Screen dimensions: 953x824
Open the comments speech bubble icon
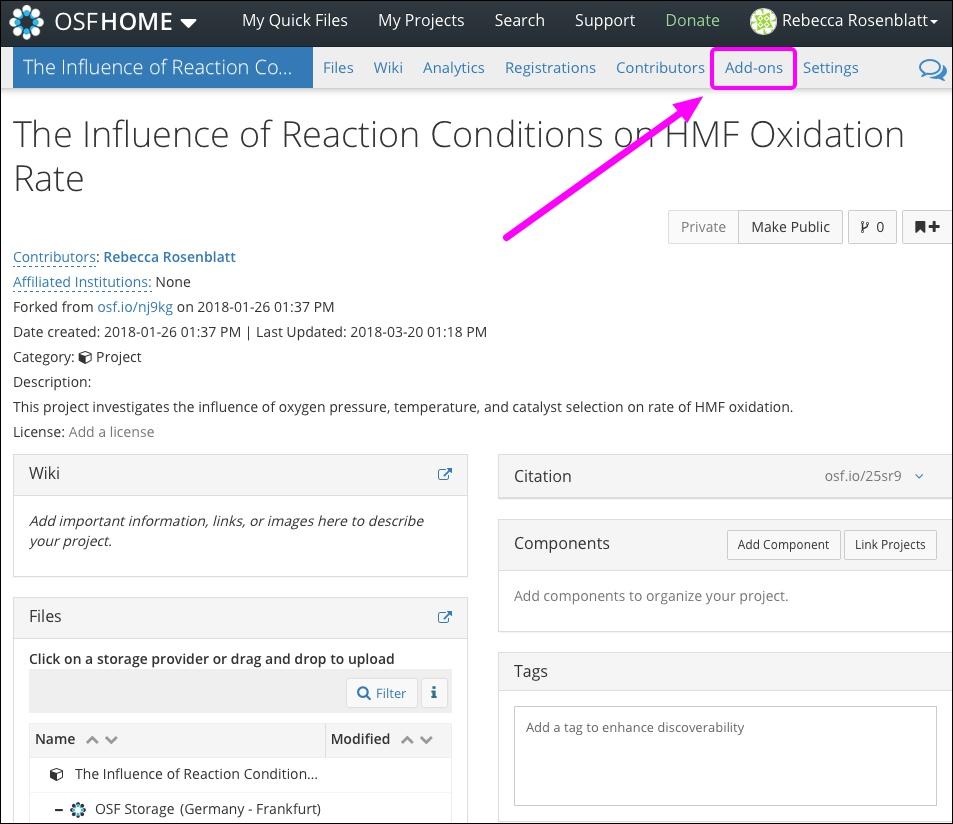tap(932, 69)
